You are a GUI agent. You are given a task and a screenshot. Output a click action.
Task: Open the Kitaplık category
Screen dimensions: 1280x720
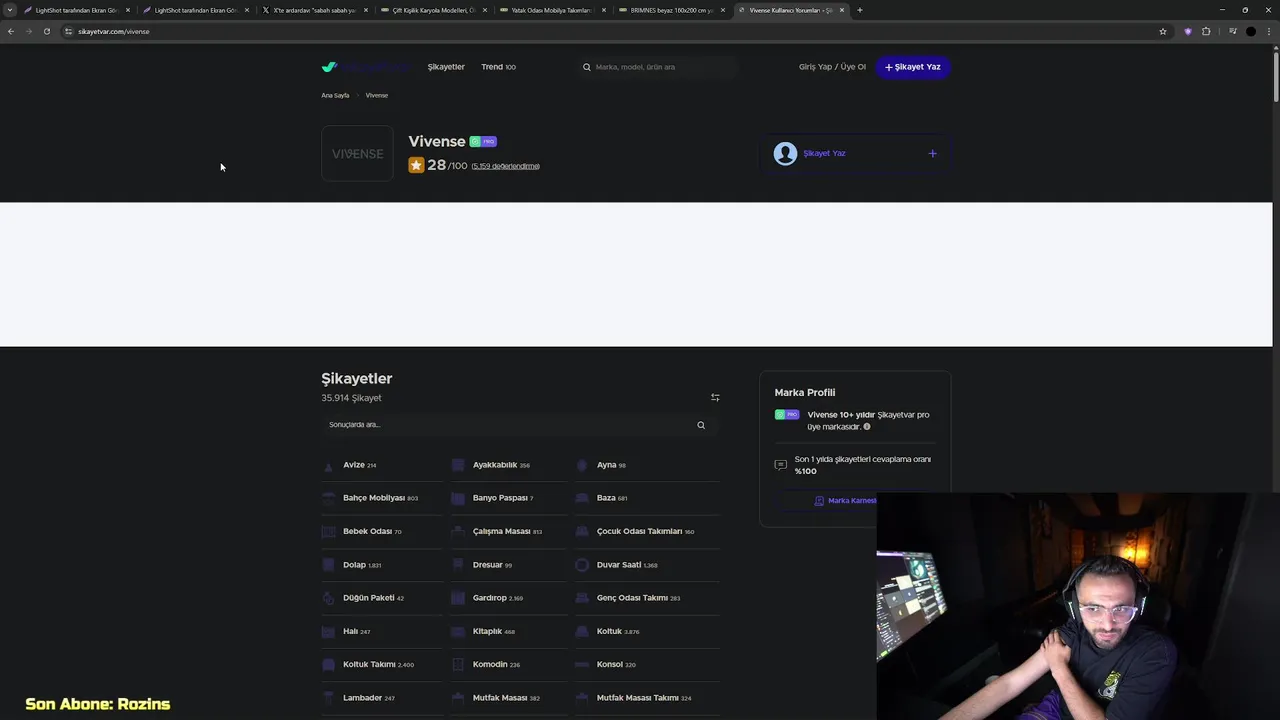click(x=509, y=632)
